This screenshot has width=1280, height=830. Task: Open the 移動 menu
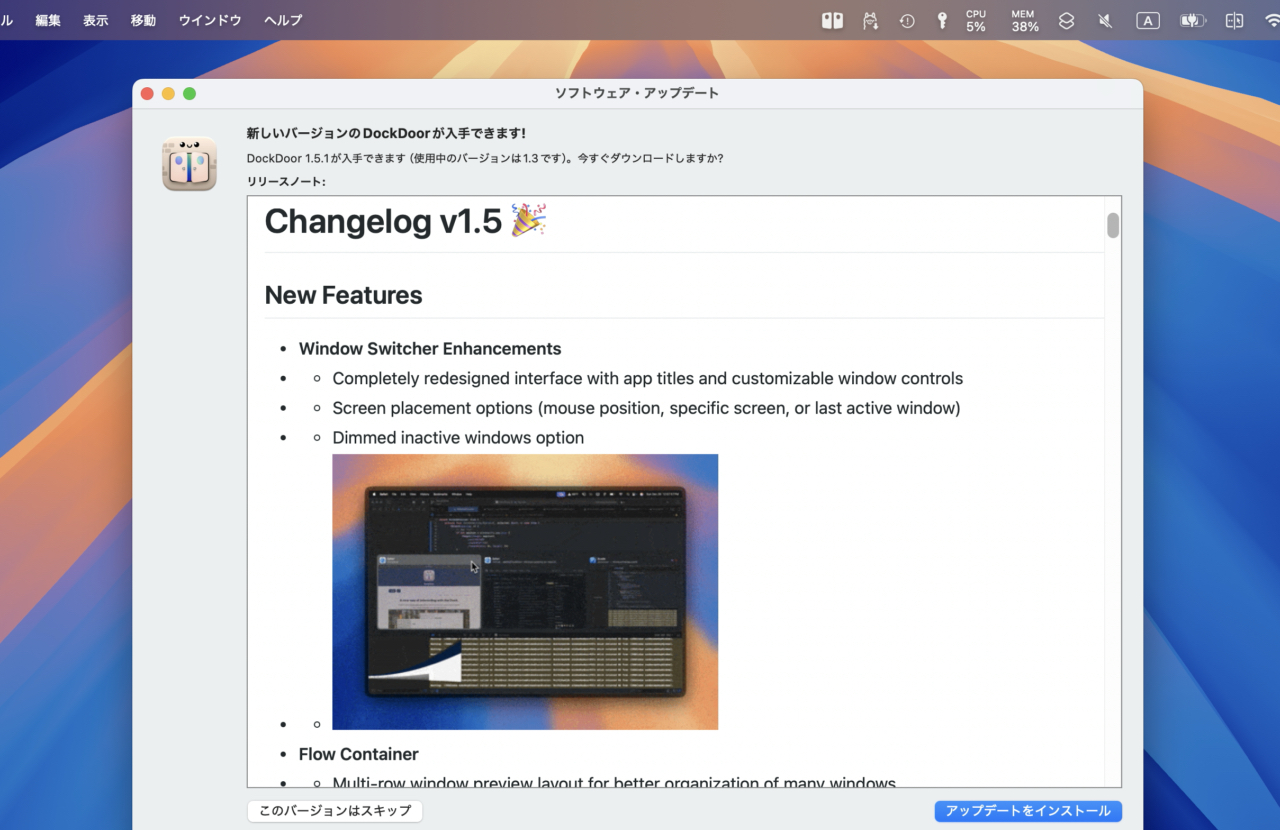pyautogui.click(x=143, y=20)
